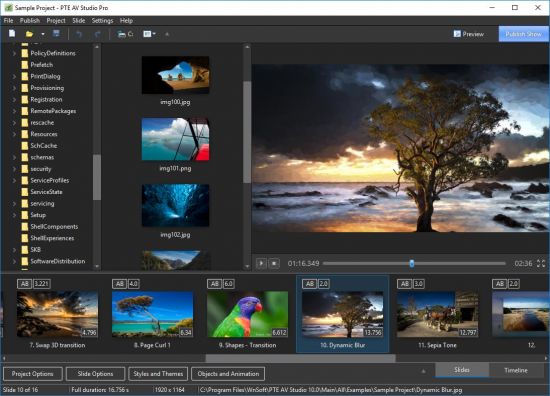Image resolution: width=550 pixels, height=396 pixels.
Task: Click the small triangle left of Slides tab
Action: click(423, 371)
